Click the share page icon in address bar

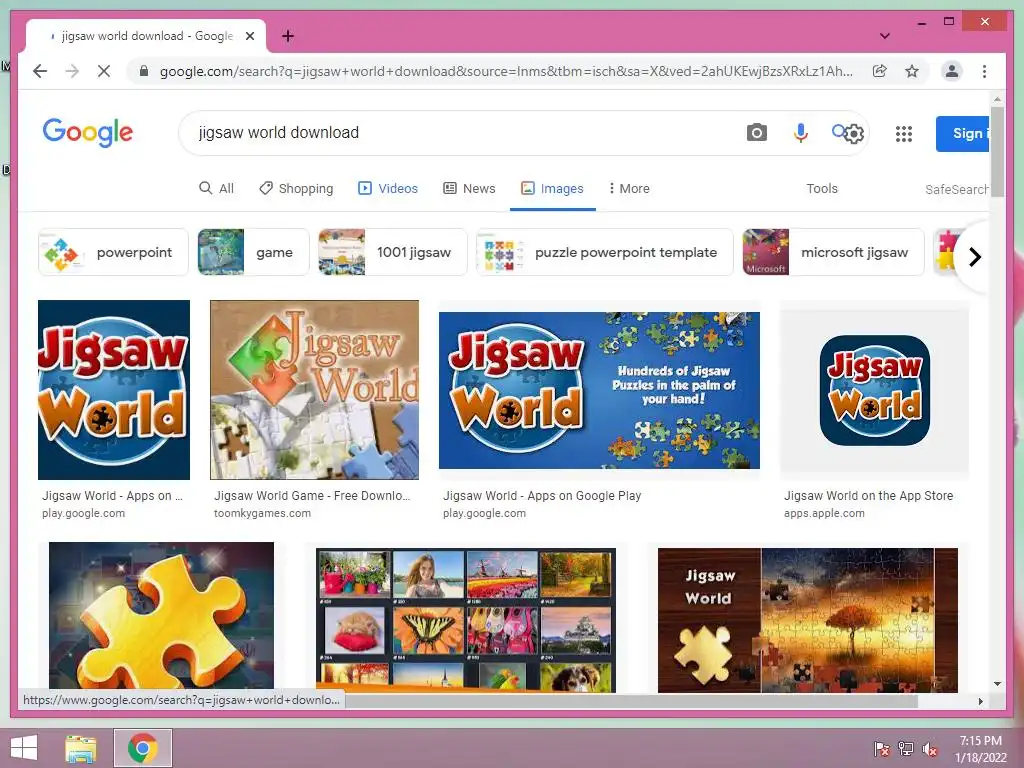click(x=880, y=71)
